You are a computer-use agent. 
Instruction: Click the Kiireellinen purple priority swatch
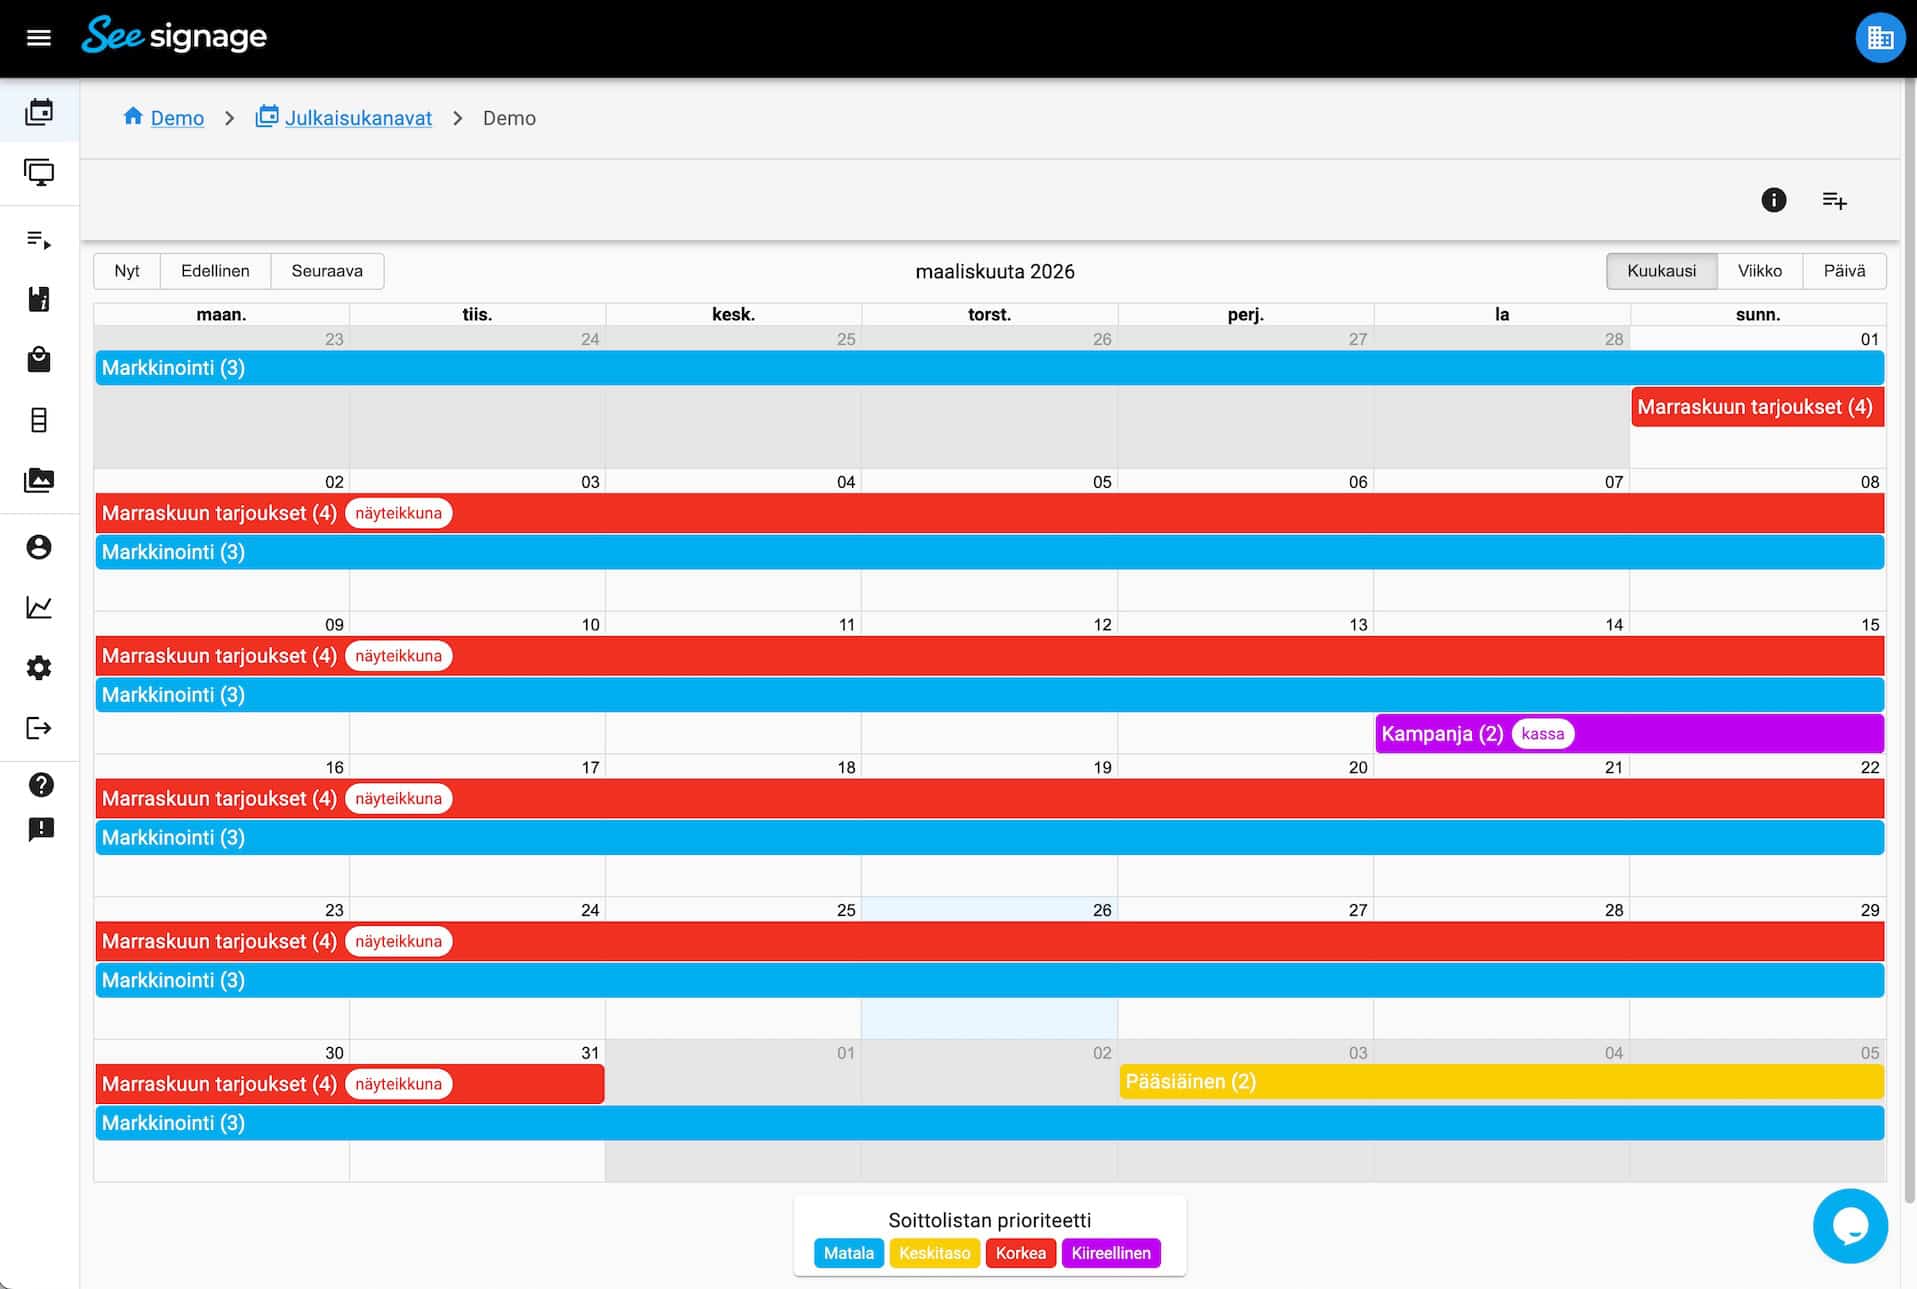pos(1110,1253)
